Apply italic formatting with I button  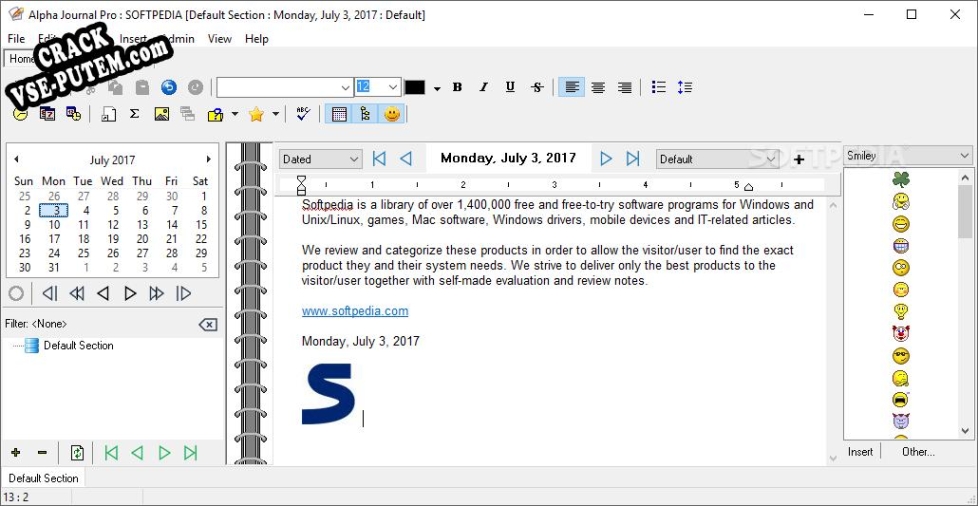[483, 87]
